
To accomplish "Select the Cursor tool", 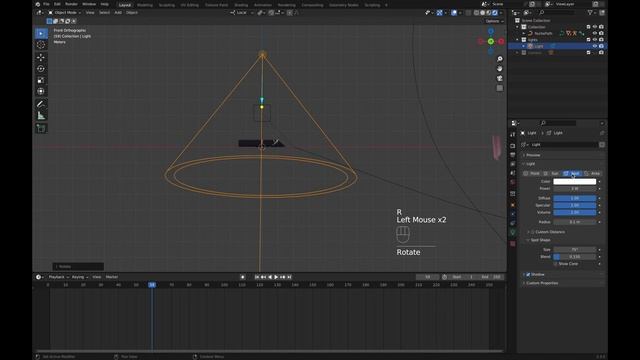I will (x=41, y=45).
